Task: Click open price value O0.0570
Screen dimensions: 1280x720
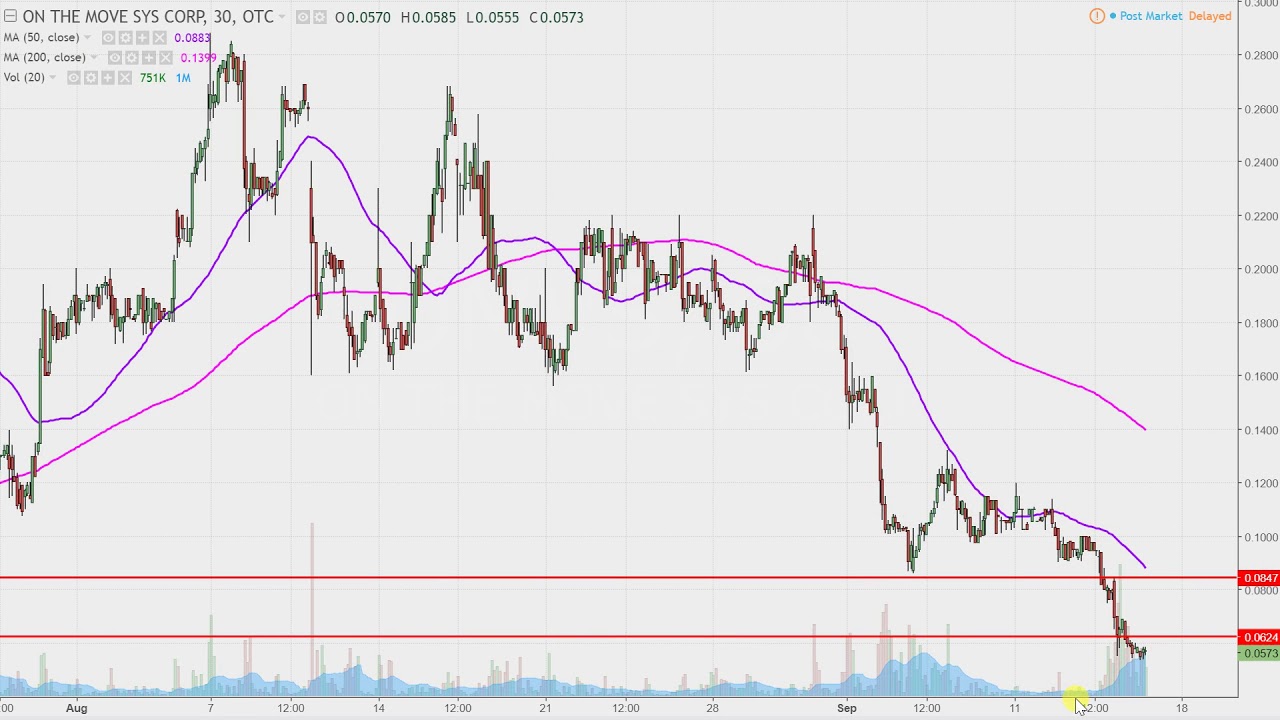Action: tap(361, 17)
